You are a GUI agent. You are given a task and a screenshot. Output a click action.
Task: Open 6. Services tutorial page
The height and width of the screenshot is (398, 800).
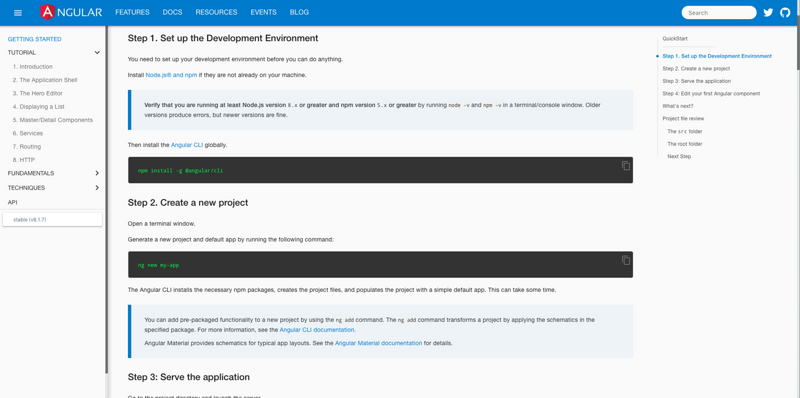(28, 133)
